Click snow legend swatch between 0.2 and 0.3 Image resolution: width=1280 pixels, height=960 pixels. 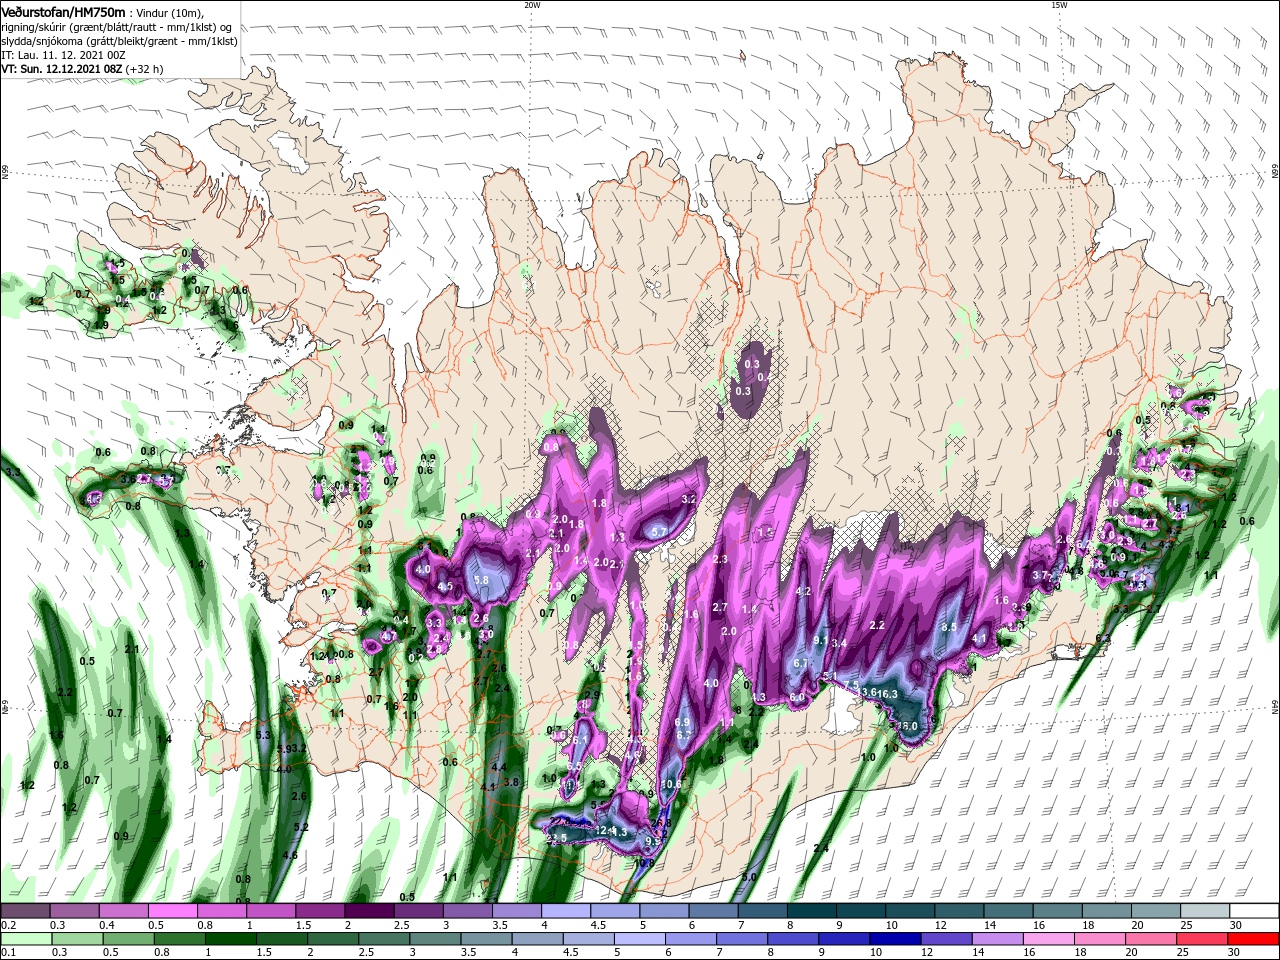25,911
